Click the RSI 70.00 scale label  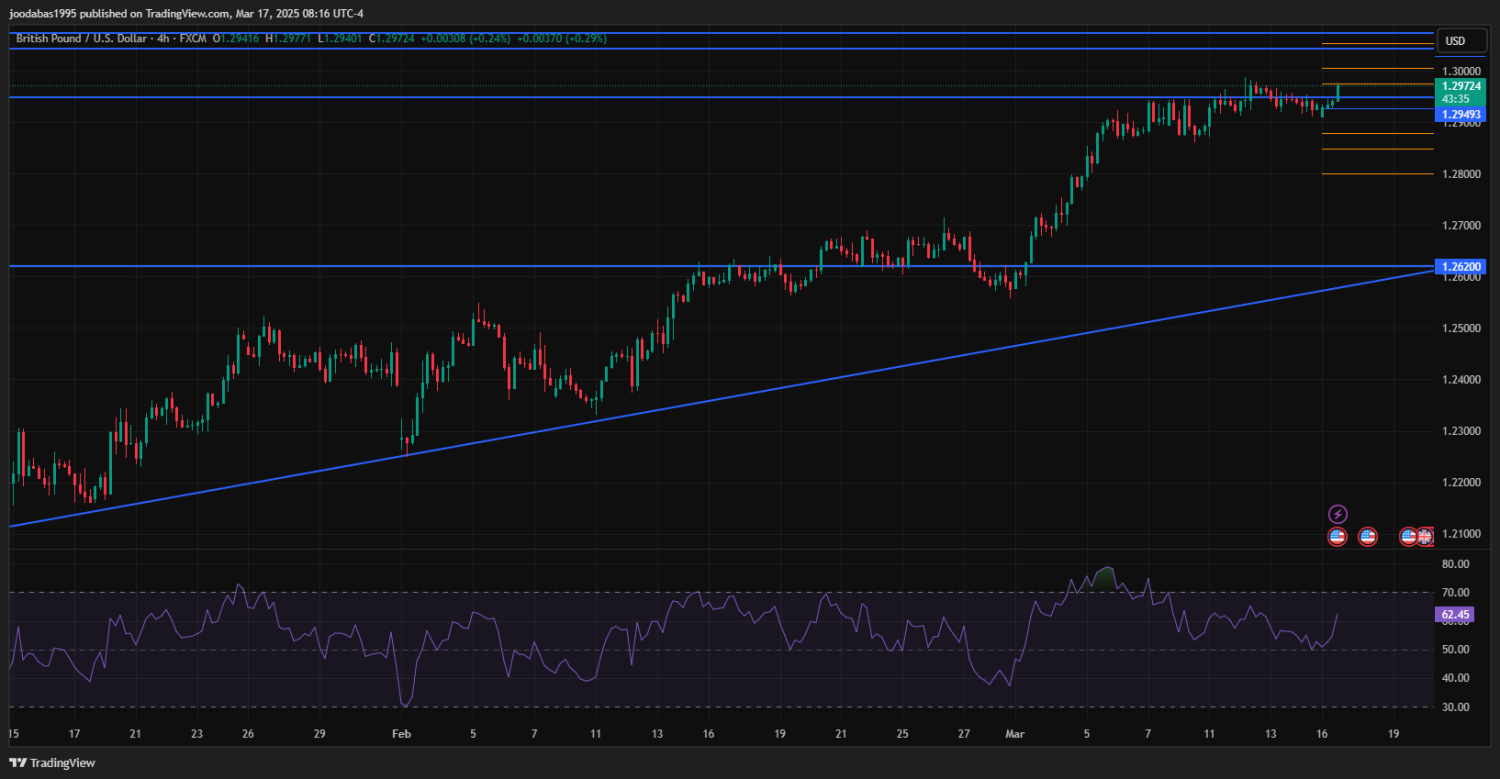1457,593
